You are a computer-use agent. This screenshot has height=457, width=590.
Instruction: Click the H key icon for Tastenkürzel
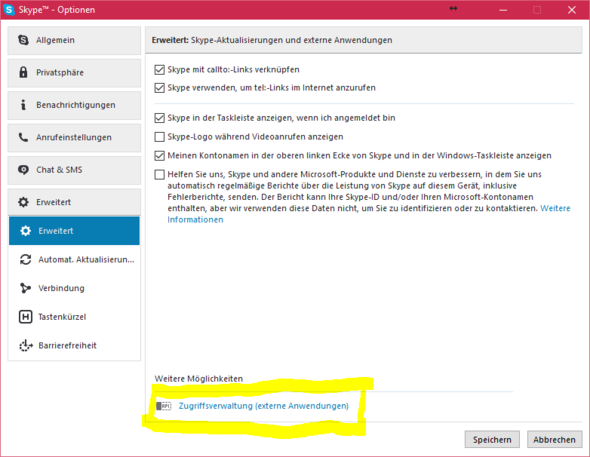click(25, 317)
